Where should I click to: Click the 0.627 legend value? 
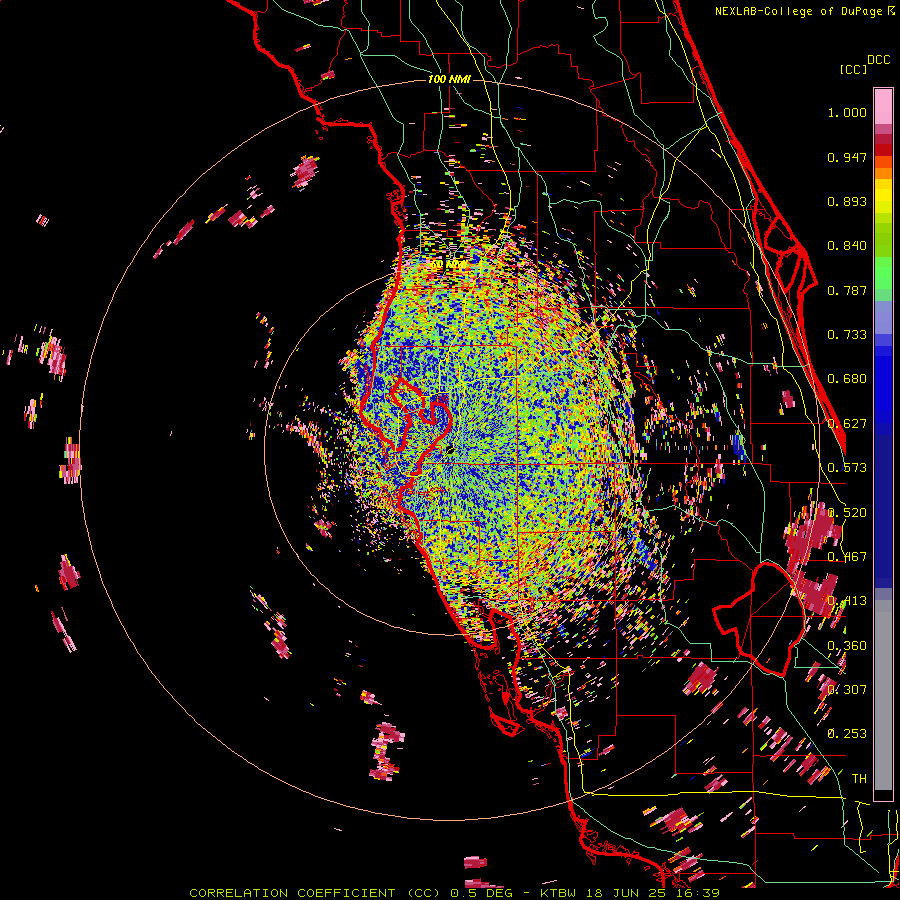coord(847,424)
